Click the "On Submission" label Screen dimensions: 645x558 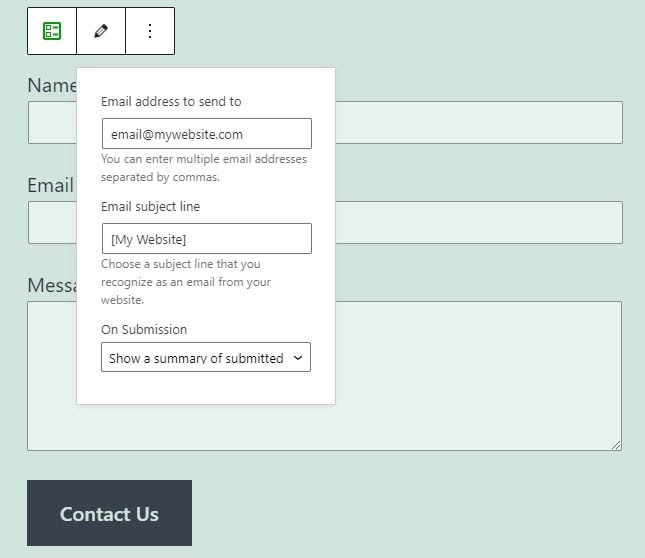coord(144,329)
